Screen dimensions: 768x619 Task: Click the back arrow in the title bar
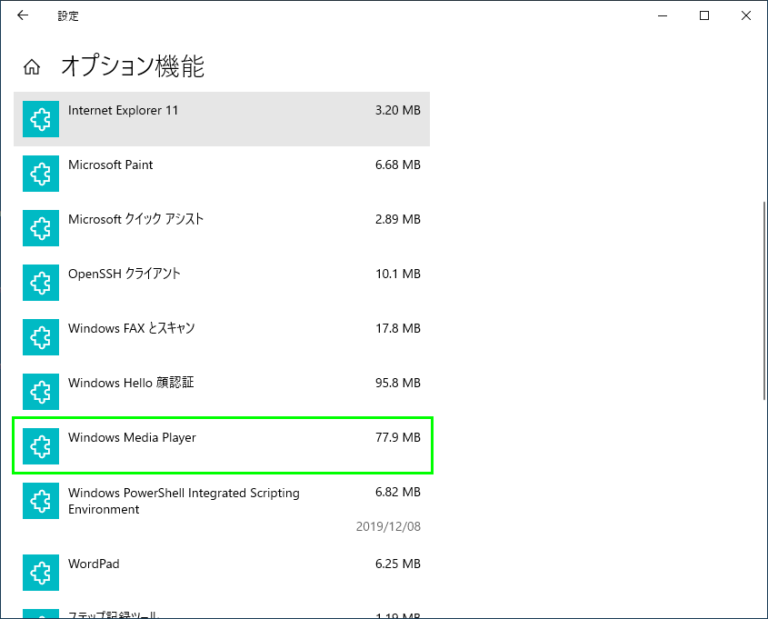[23, 15]
